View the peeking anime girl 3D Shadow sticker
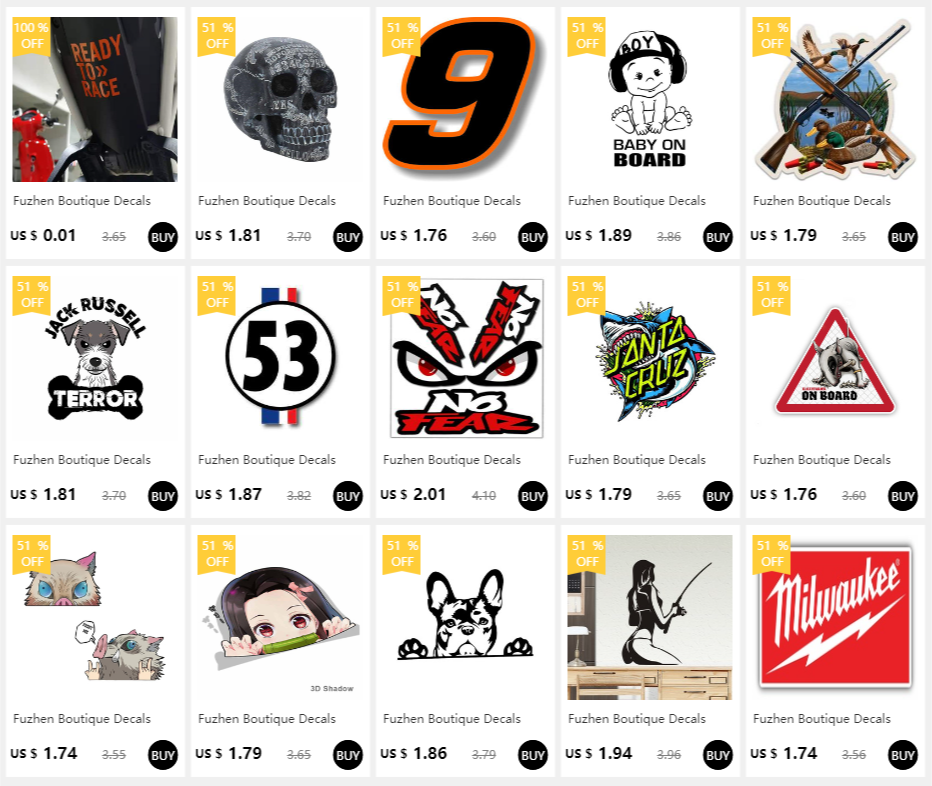The image size is (932, 786). coord(280,617)
